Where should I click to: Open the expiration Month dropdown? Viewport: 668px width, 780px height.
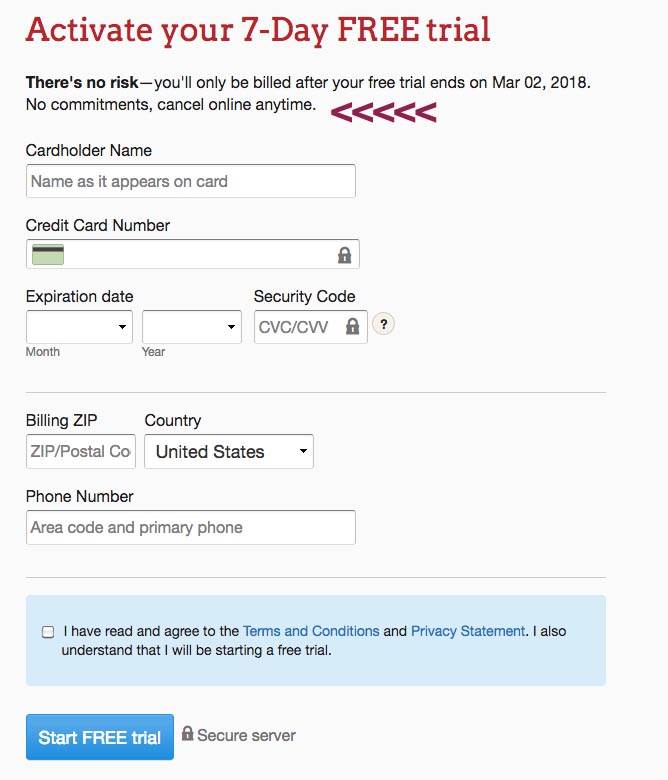click(x=79, y=327)
